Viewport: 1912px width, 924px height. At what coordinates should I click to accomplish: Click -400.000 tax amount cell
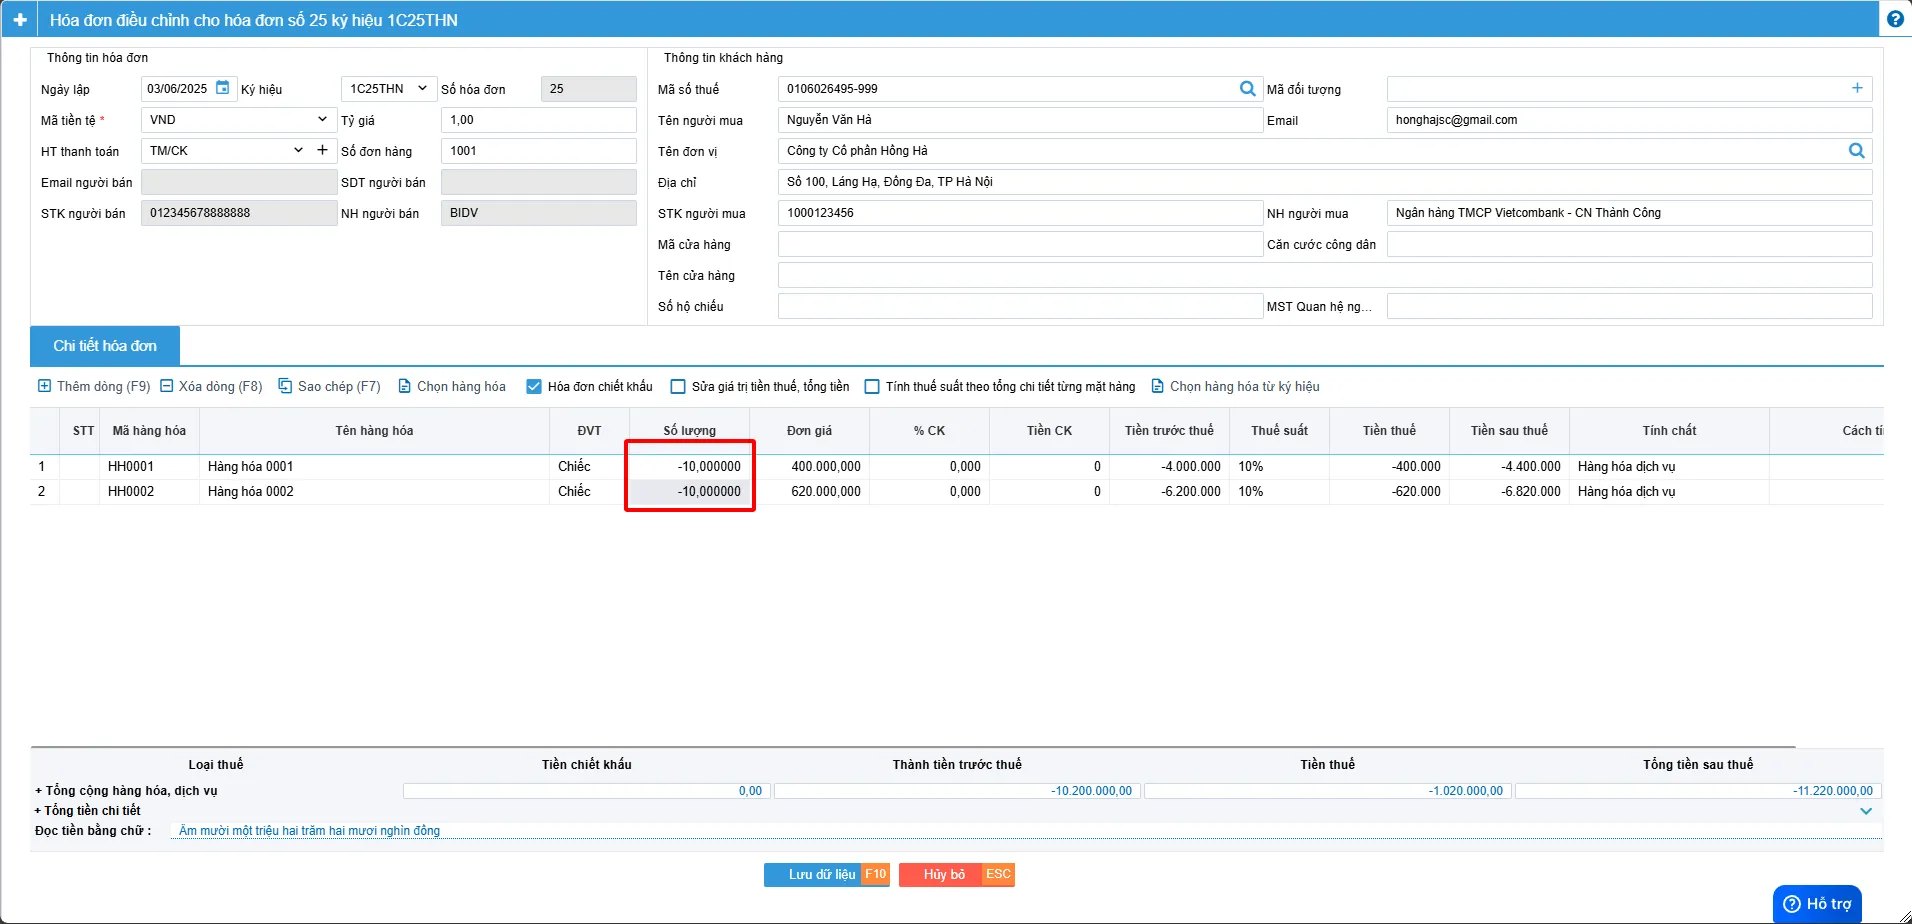click(1390, 467)
